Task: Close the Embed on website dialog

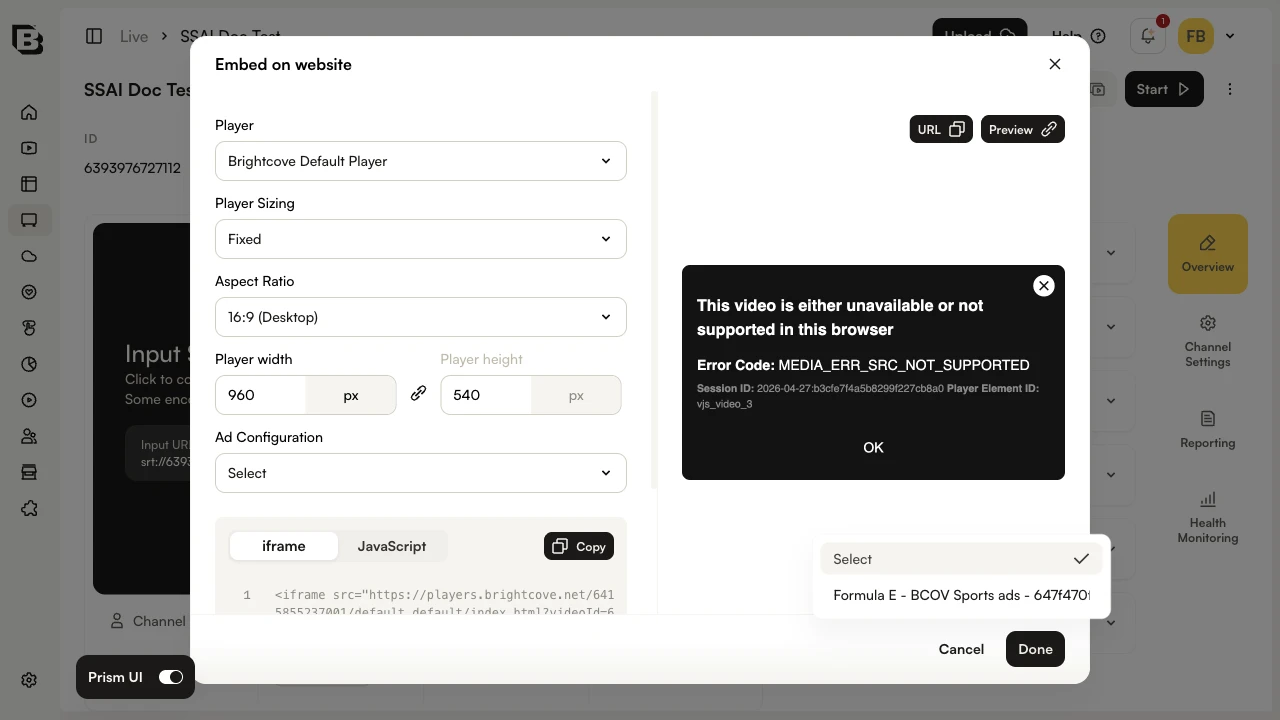Action: (1055, 64)
